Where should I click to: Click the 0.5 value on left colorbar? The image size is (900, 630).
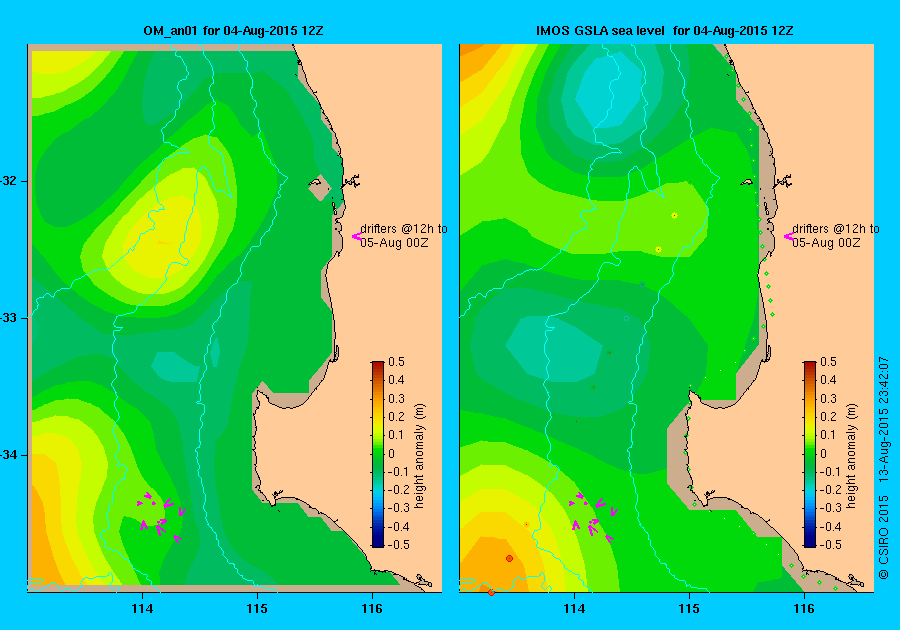pos(396,362)
